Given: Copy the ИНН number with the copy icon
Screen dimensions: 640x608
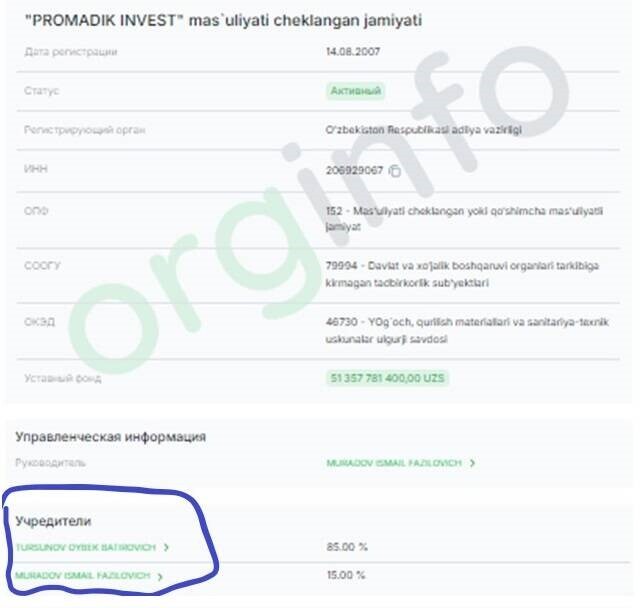Looking at the screenshot, I should pos(395,171).
